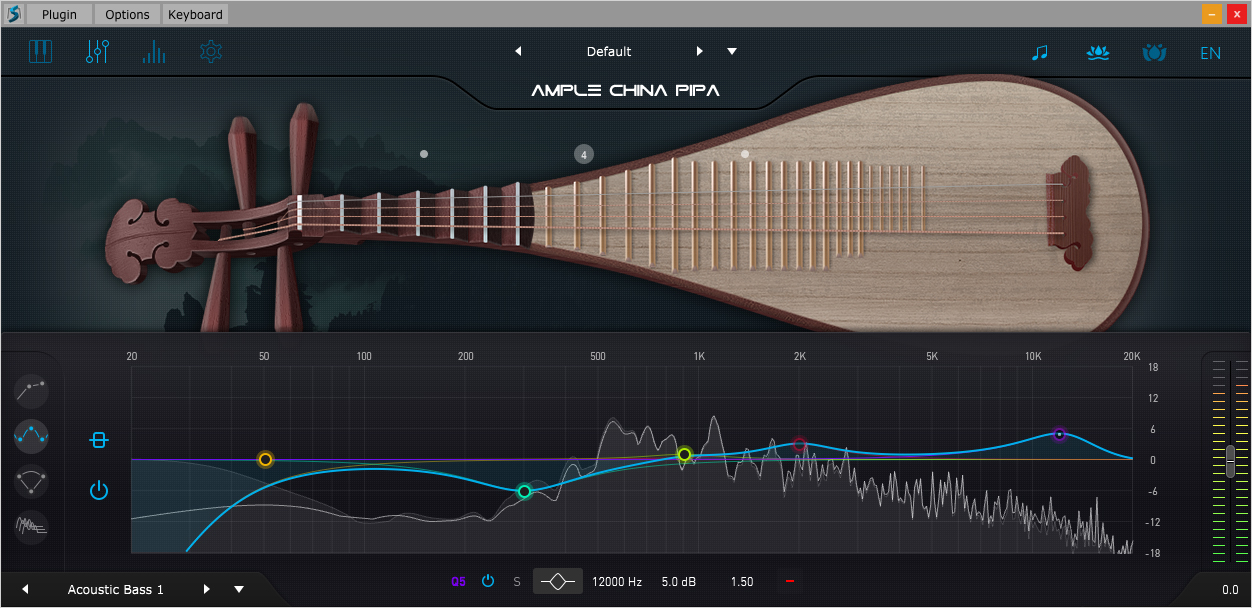Viewport: 1252px width, 608px height.
Task: Select the compressor line-curve mode icon
Action: coord(31,390)
